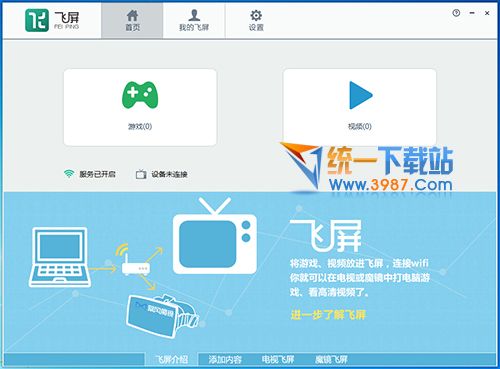
Task: Click the FeiPing logo icon
Action: (x=37, y=21)
